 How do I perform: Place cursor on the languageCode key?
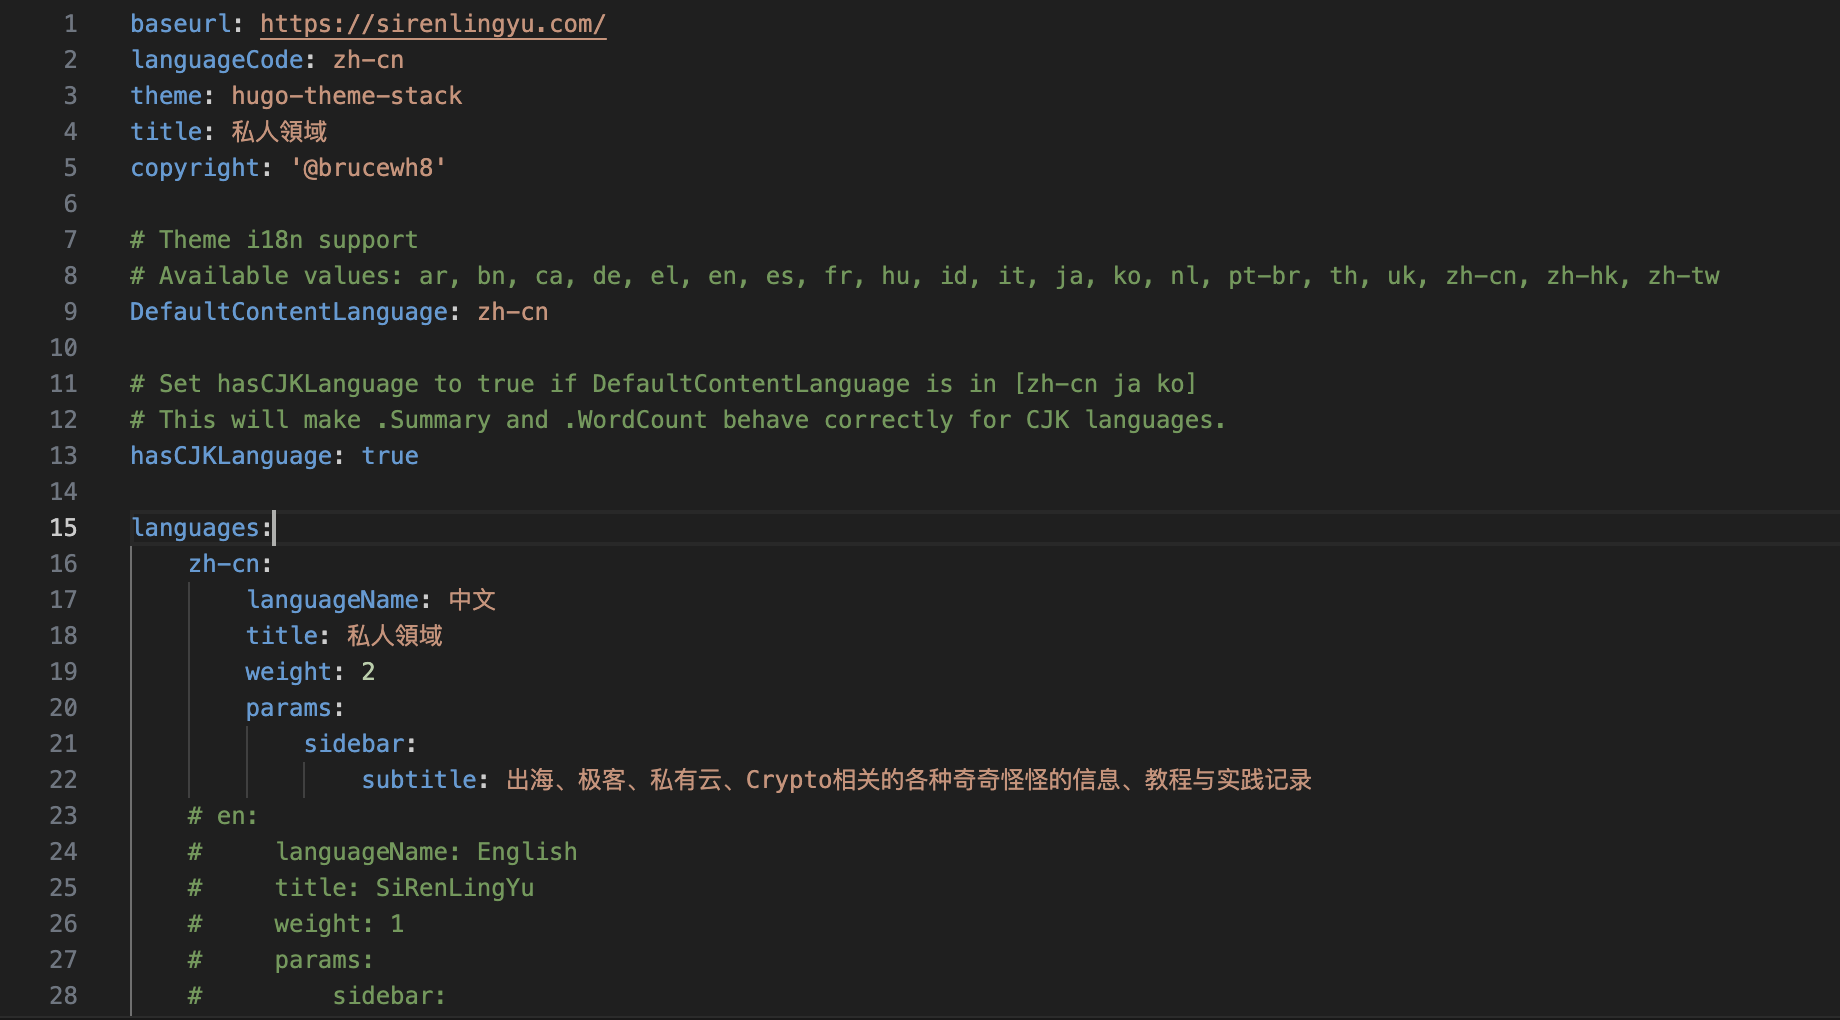click(216, 60)
